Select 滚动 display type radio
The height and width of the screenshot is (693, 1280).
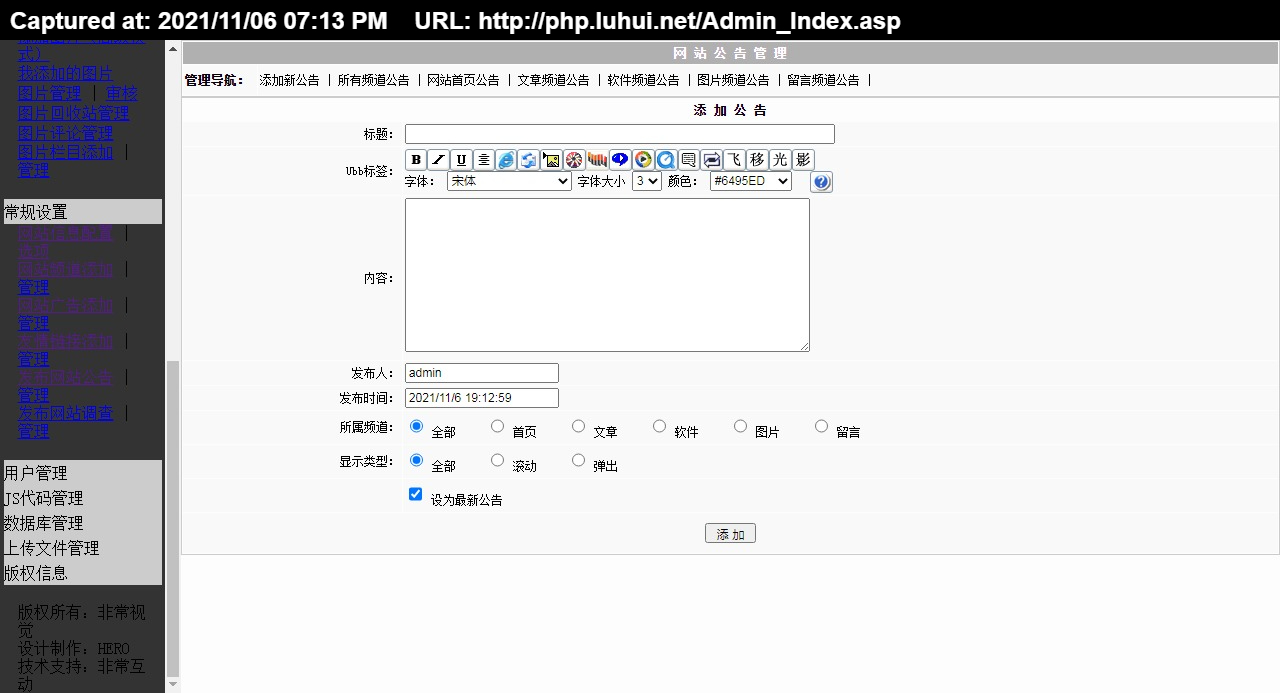click(497, 460)
